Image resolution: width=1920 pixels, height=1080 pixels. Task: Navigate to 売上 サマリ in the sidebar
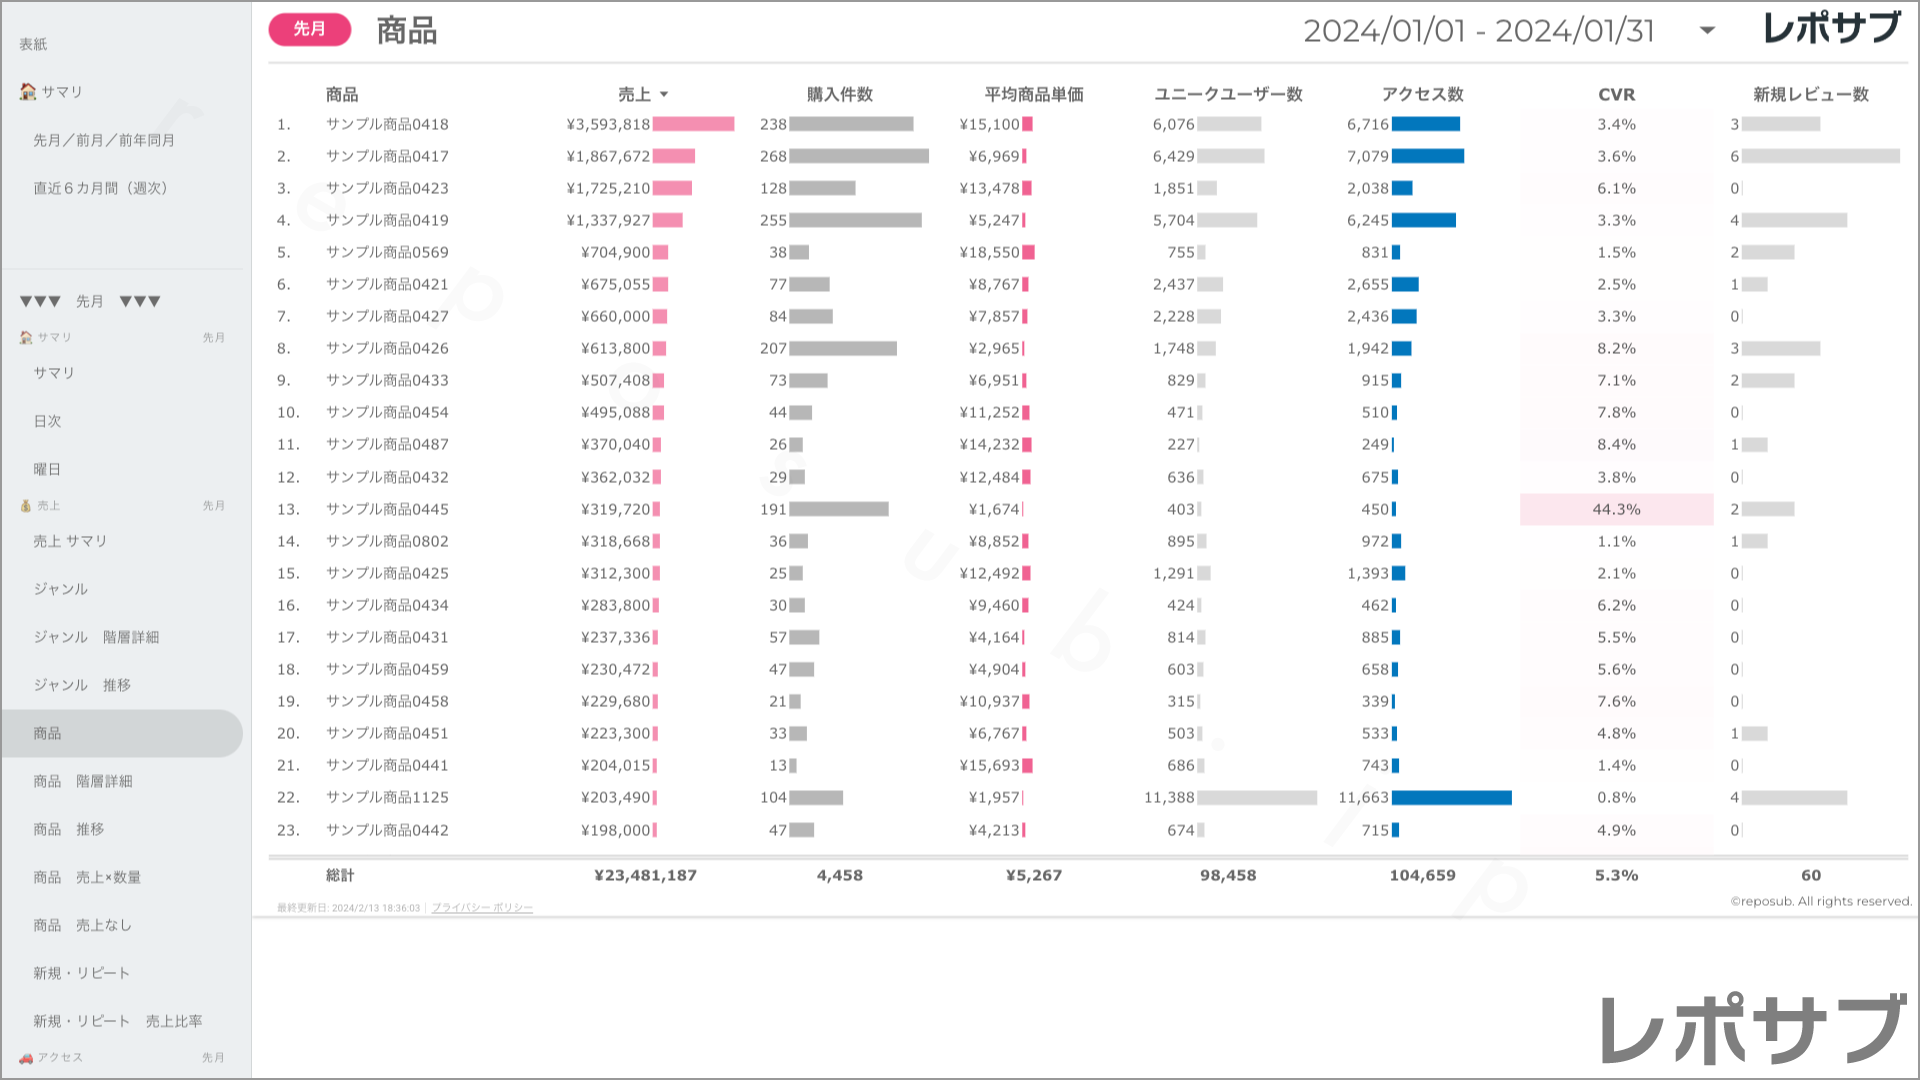tap(70, 541)
